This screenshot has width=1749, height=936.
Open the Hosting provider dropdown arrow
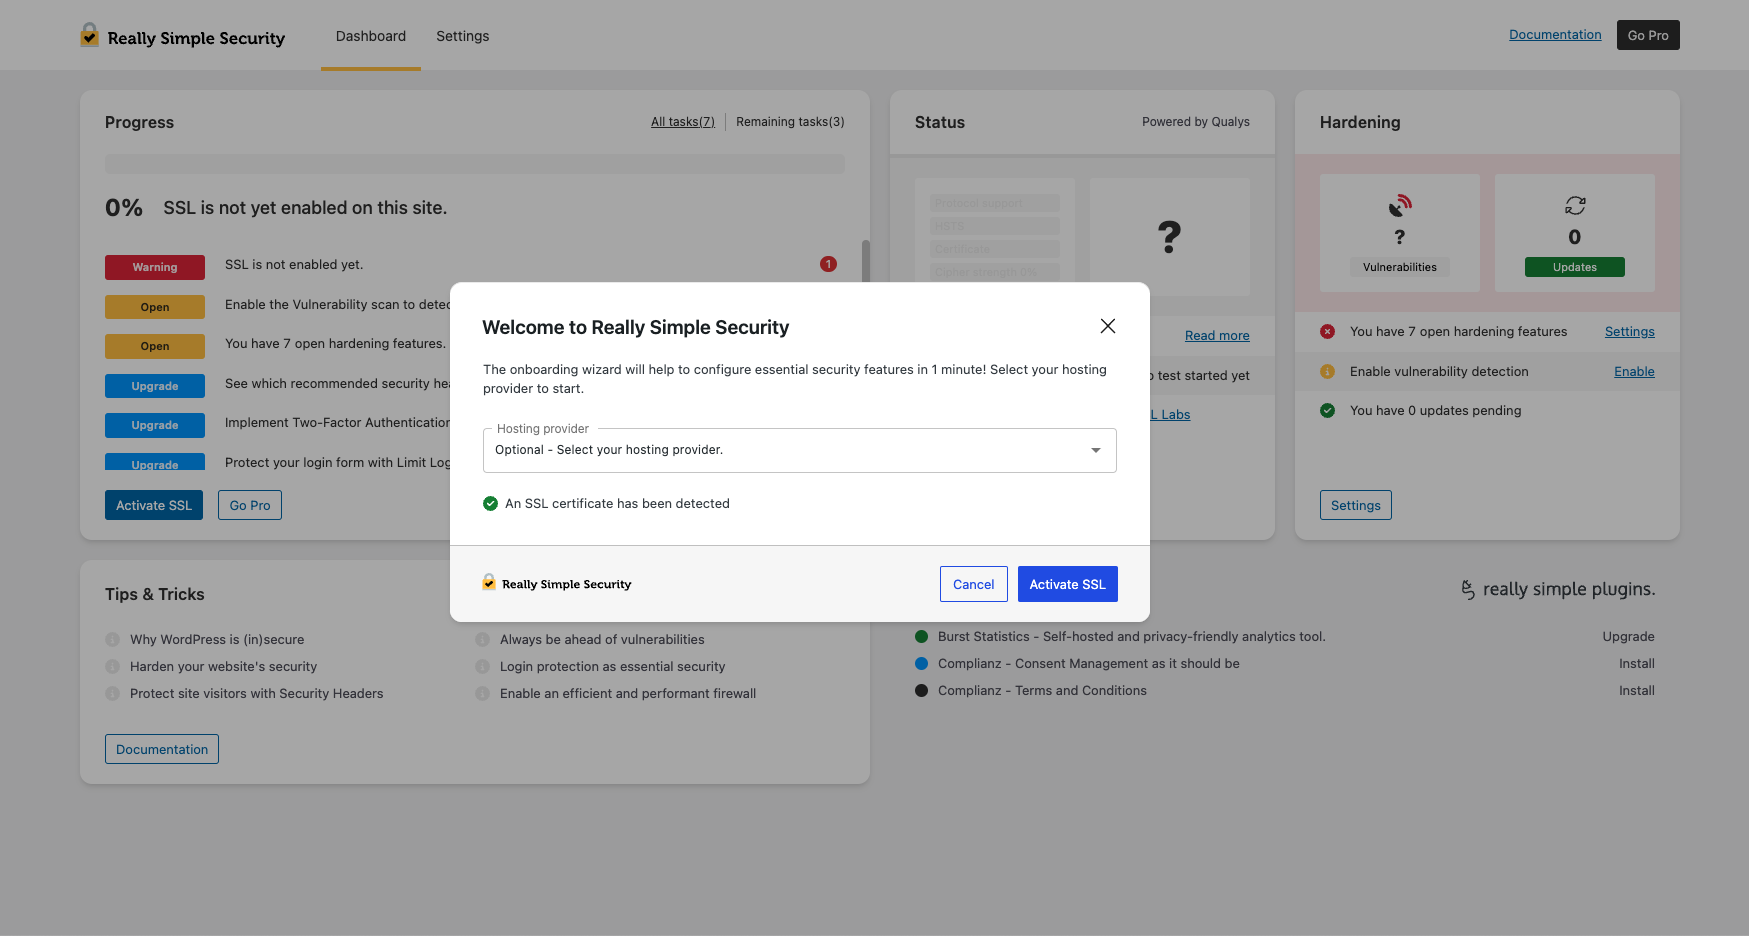(1096, 450)
